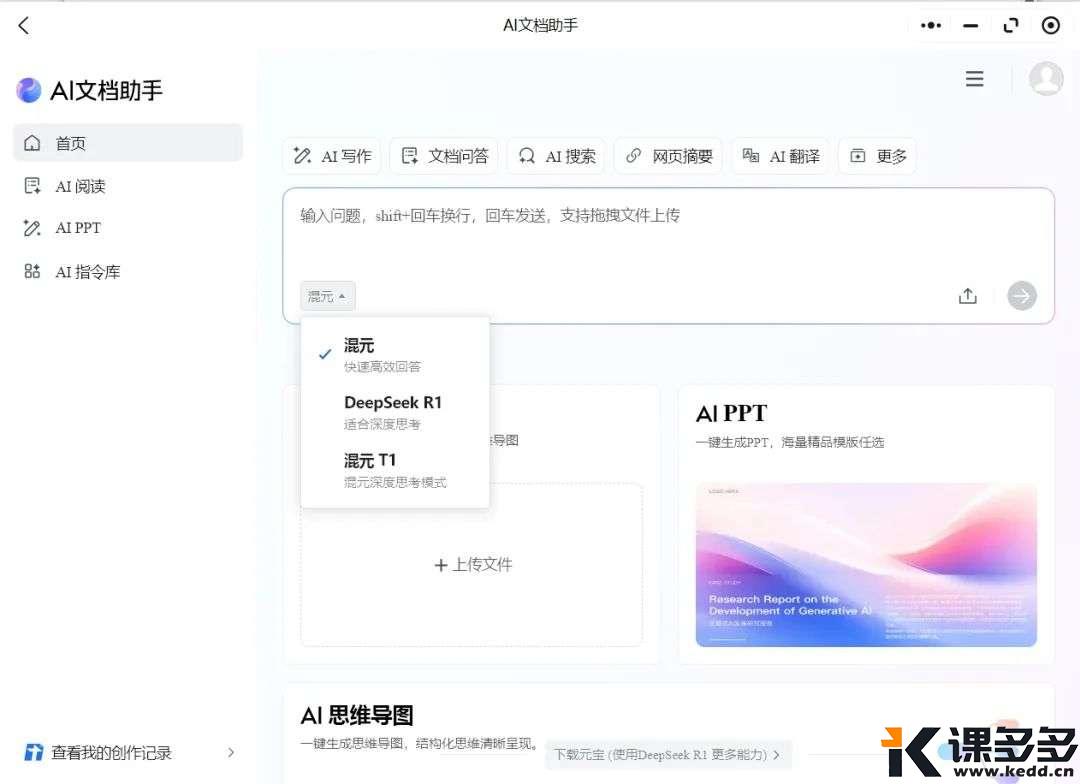Choose the 混元 fast answer model option
The width and height of the screenshot is (1080, 784).
(395, 355)
